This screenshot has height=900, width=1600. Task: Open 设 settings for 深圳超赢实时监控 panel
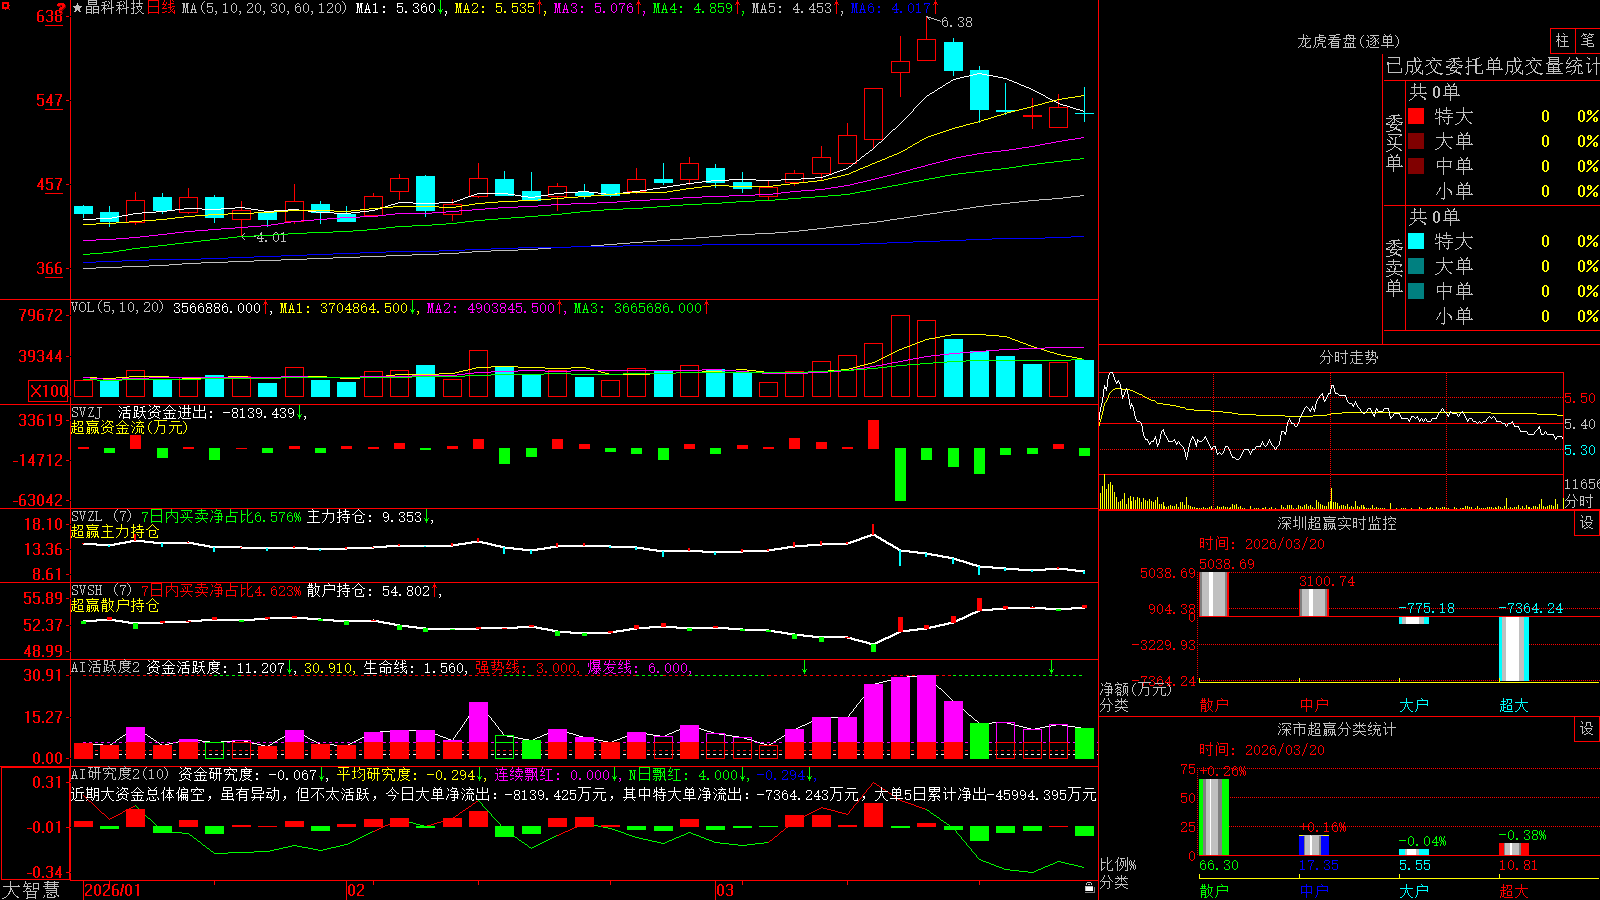[1587, 523]
